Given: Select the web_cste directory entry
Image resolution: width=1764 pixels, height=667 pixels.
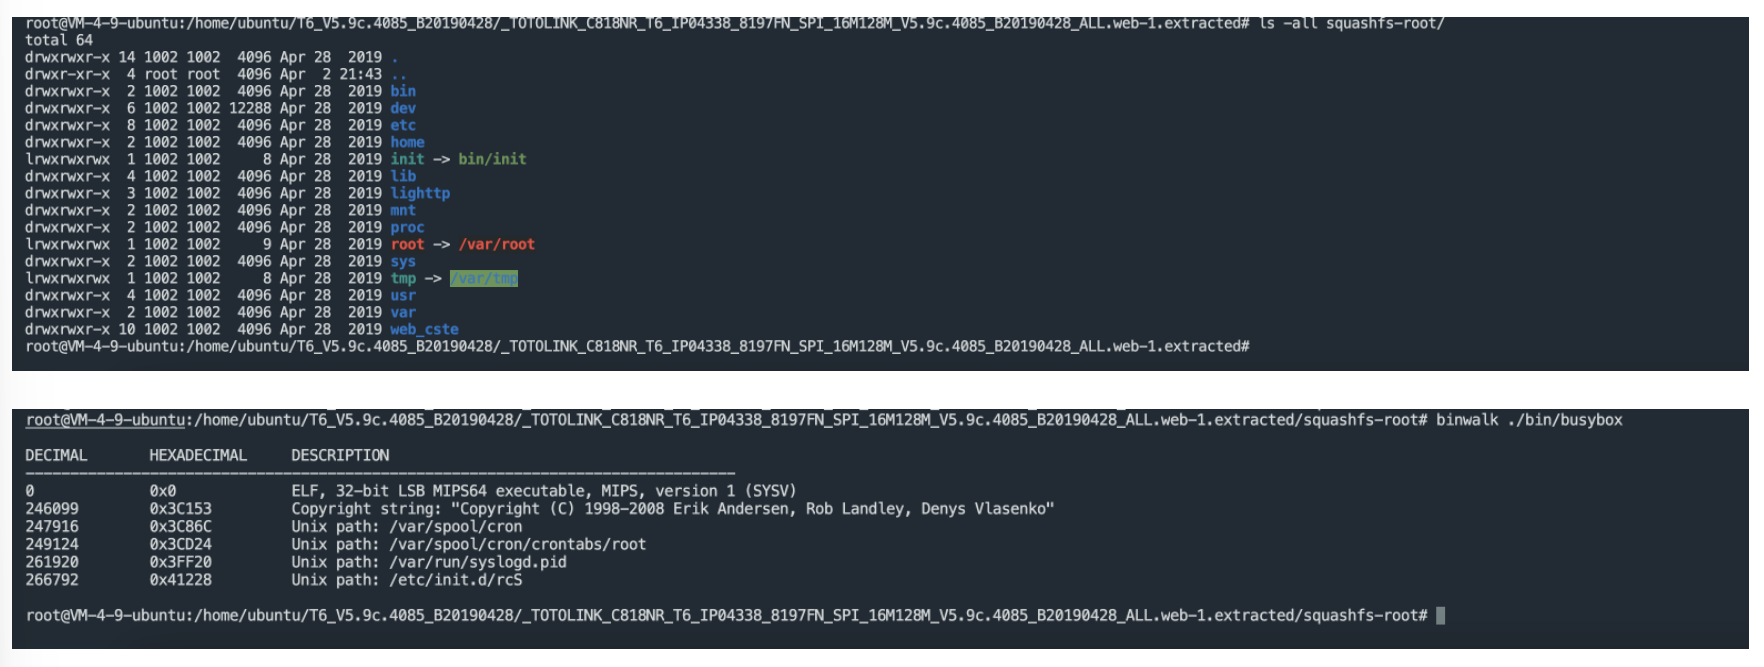Looking at the screenshot, I should pyautogui.click(x=424, y=329).
